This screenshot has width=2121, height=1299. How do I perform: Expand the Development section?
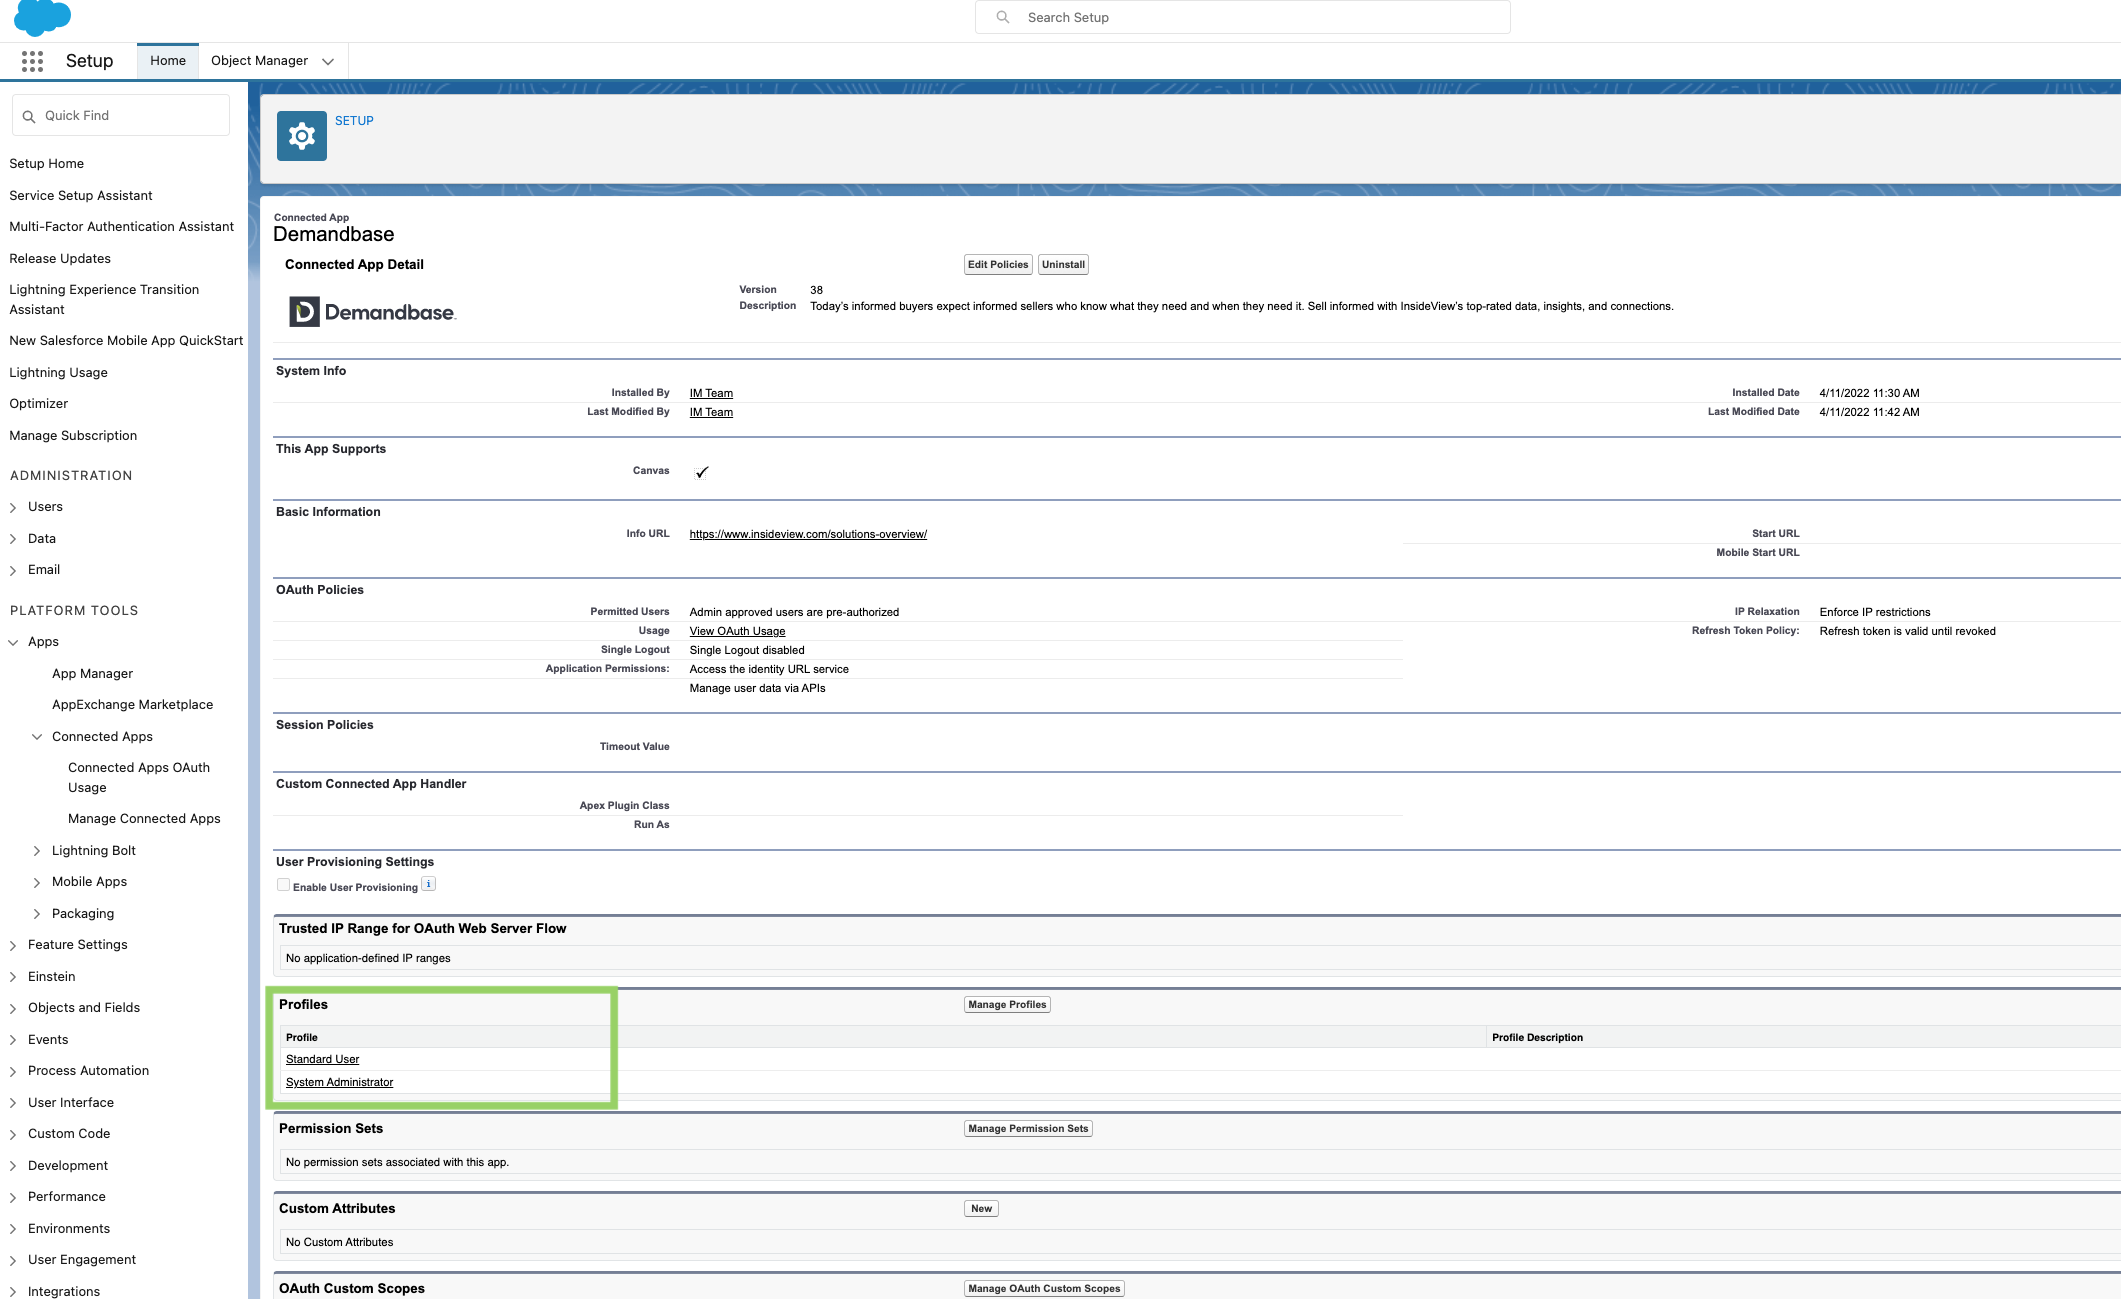click(13, 1166)
